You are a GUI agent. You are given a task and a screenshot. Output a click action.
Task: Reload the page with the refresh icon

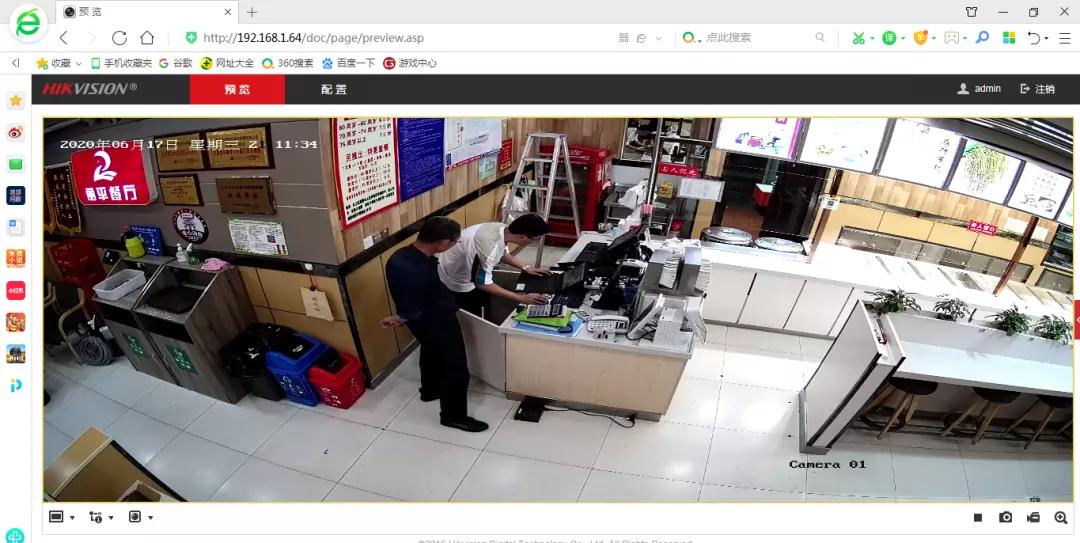coord(119,38)
